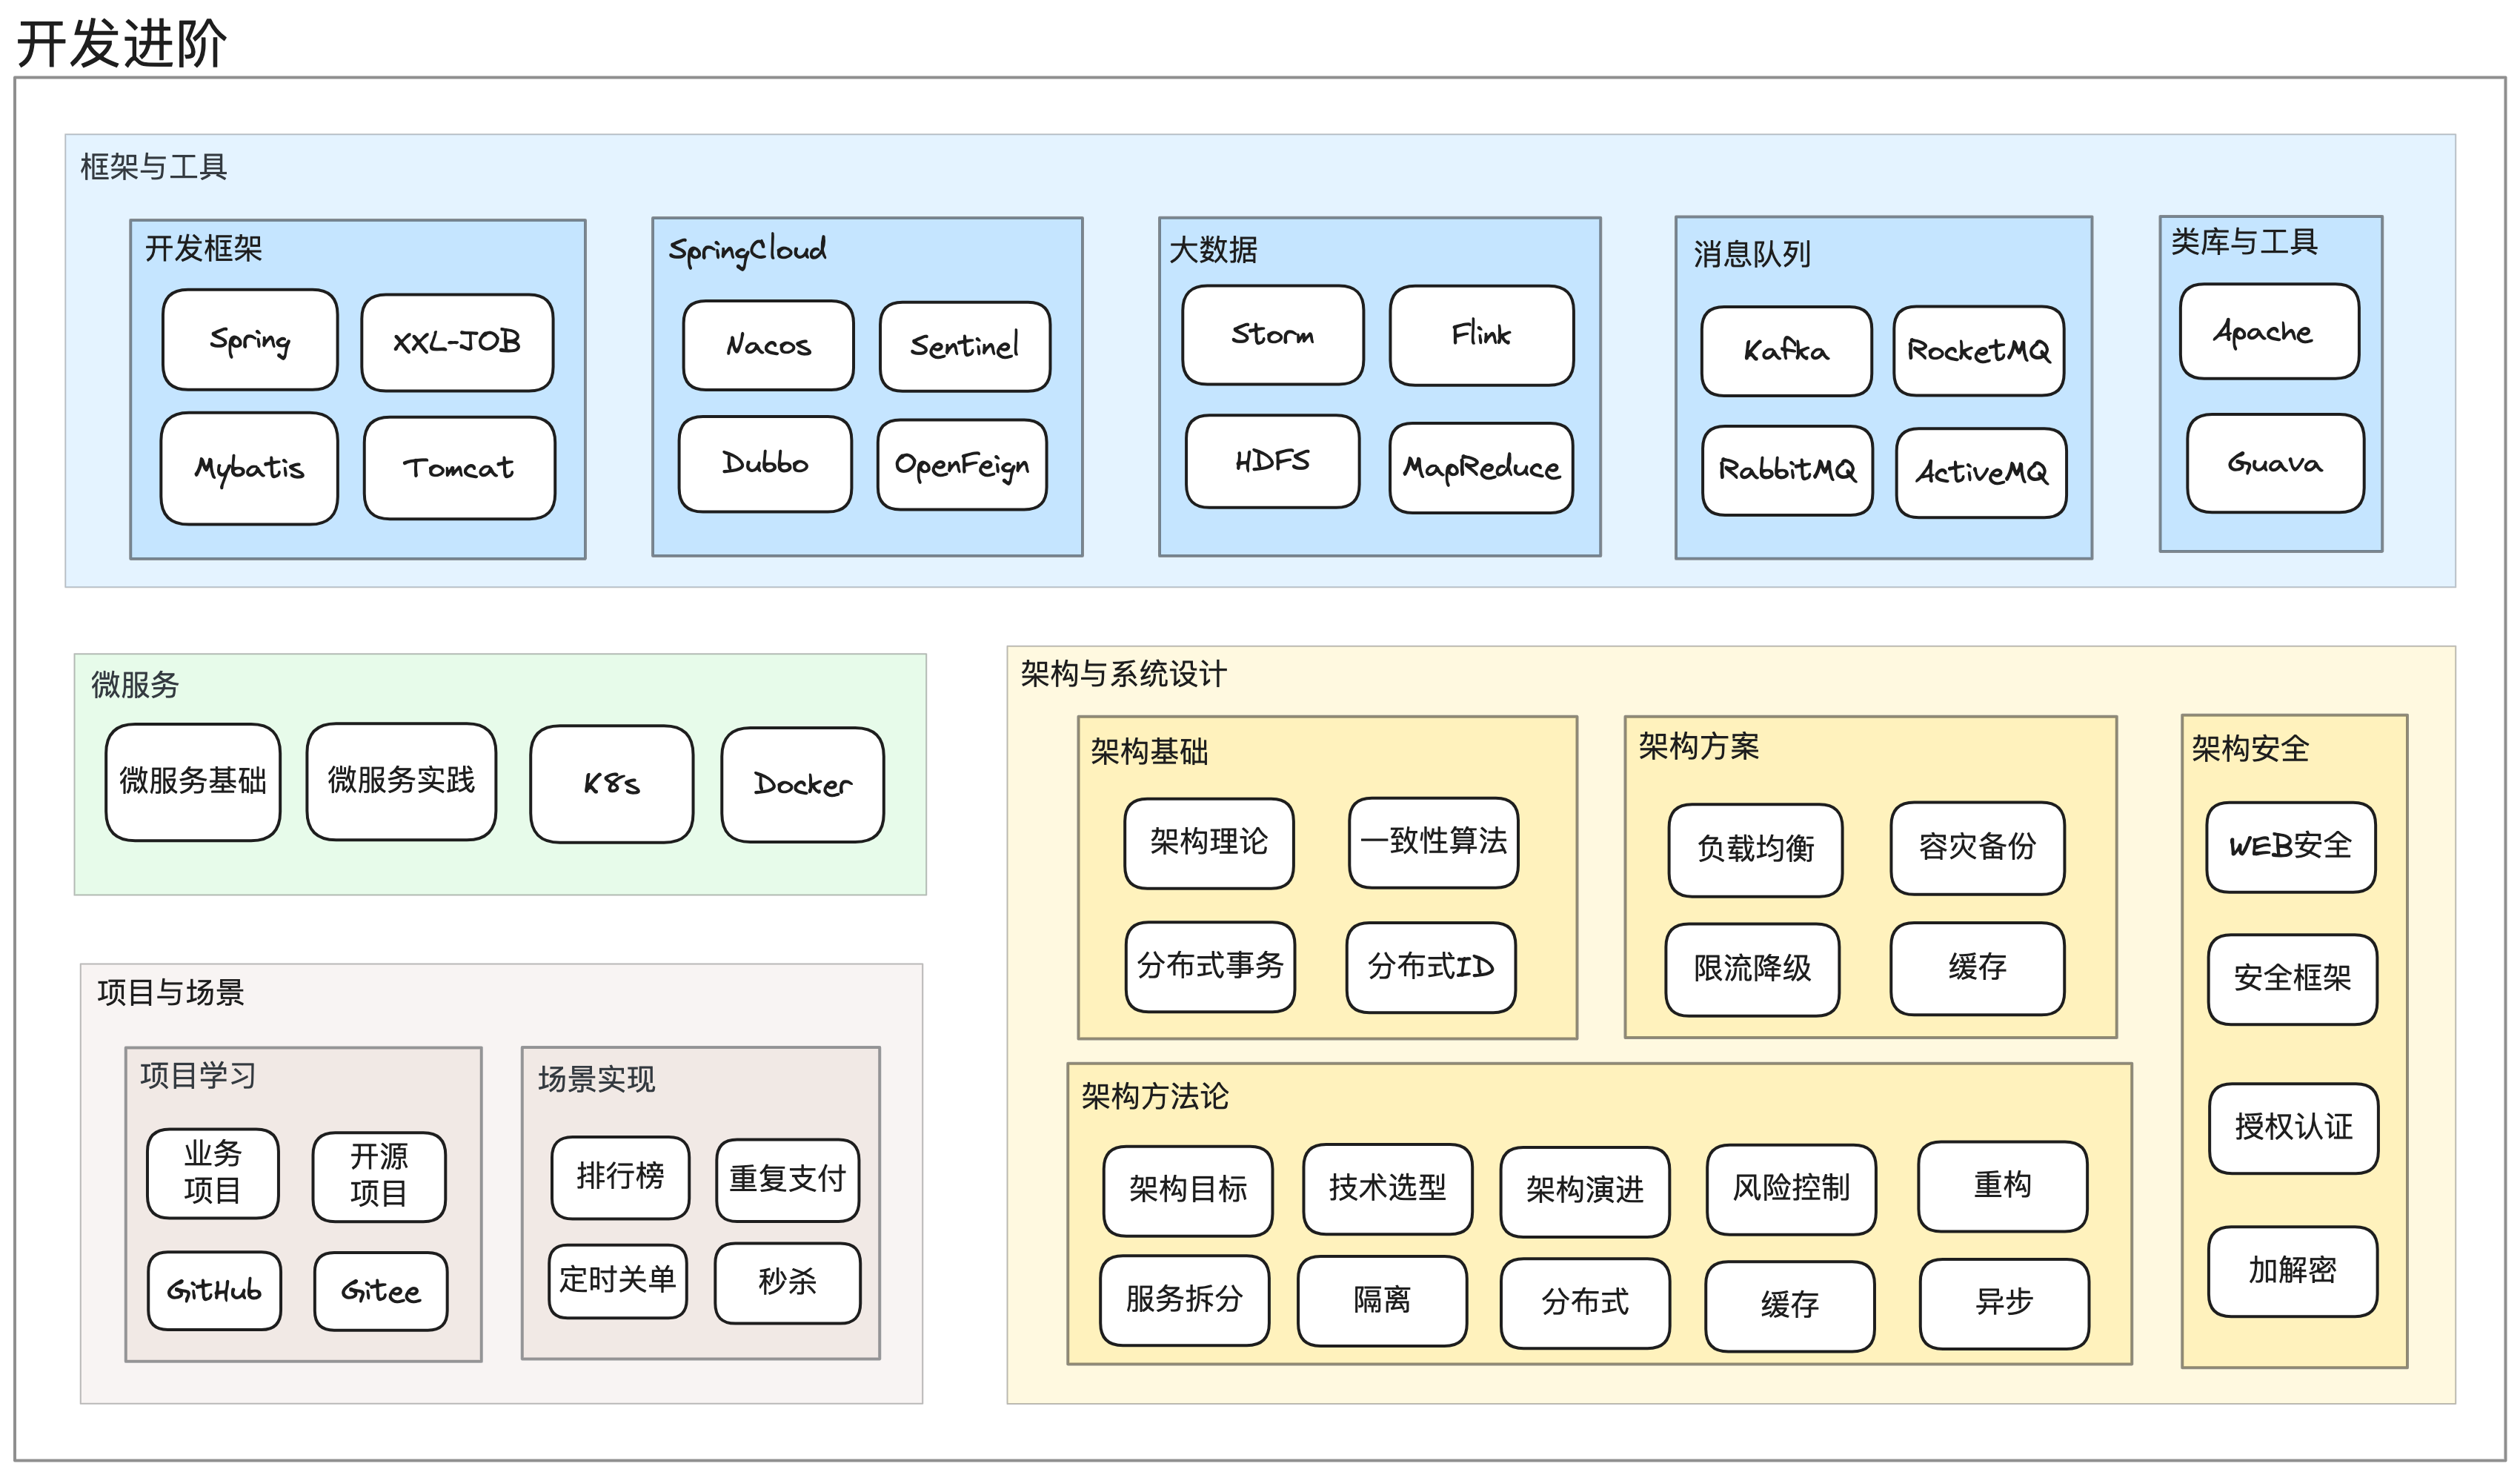Click the Nacos box
Viewport: 2520px width, 1475px height.
pyautogui.click(x=768, y=345)
